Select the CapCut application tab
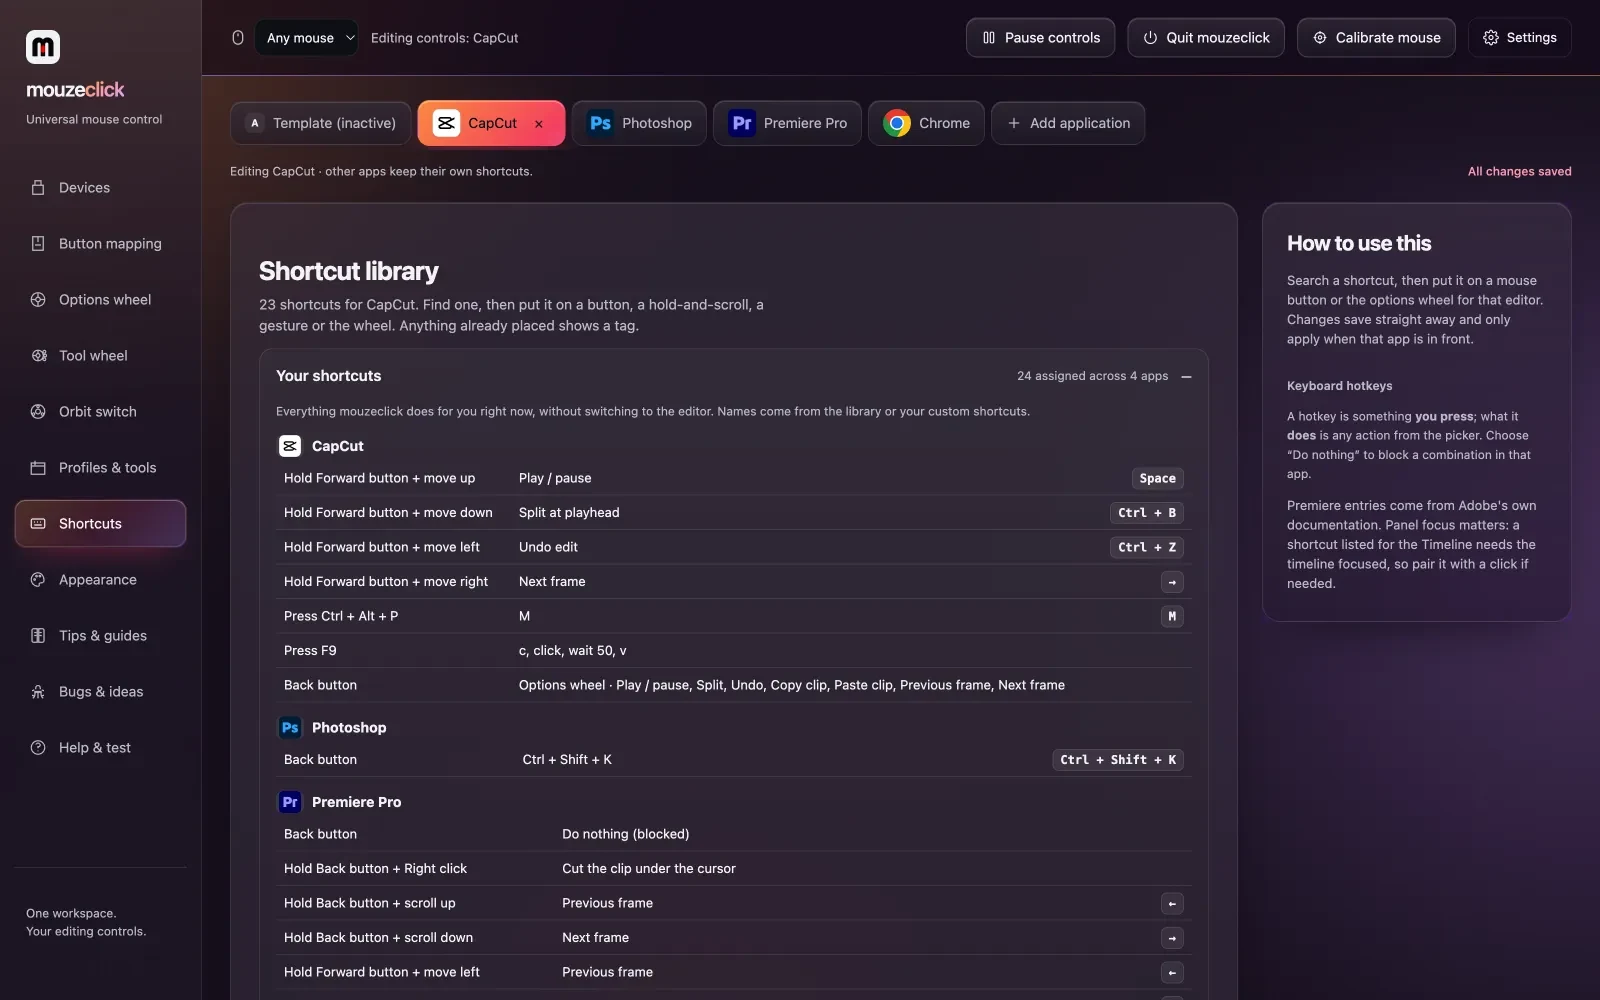The image size is (1600, 1000). [491, 123]
